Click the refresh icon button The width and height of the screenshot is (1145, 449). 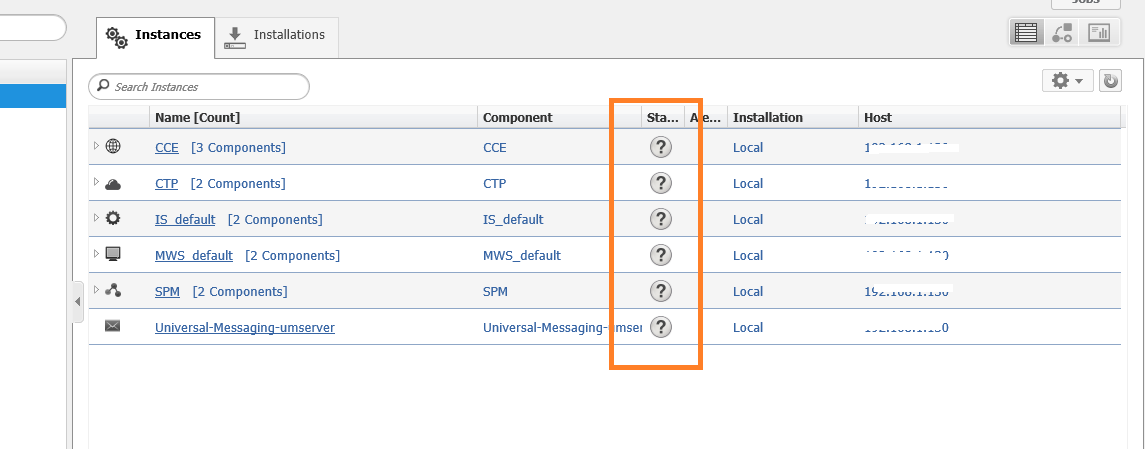point(1110,80)
